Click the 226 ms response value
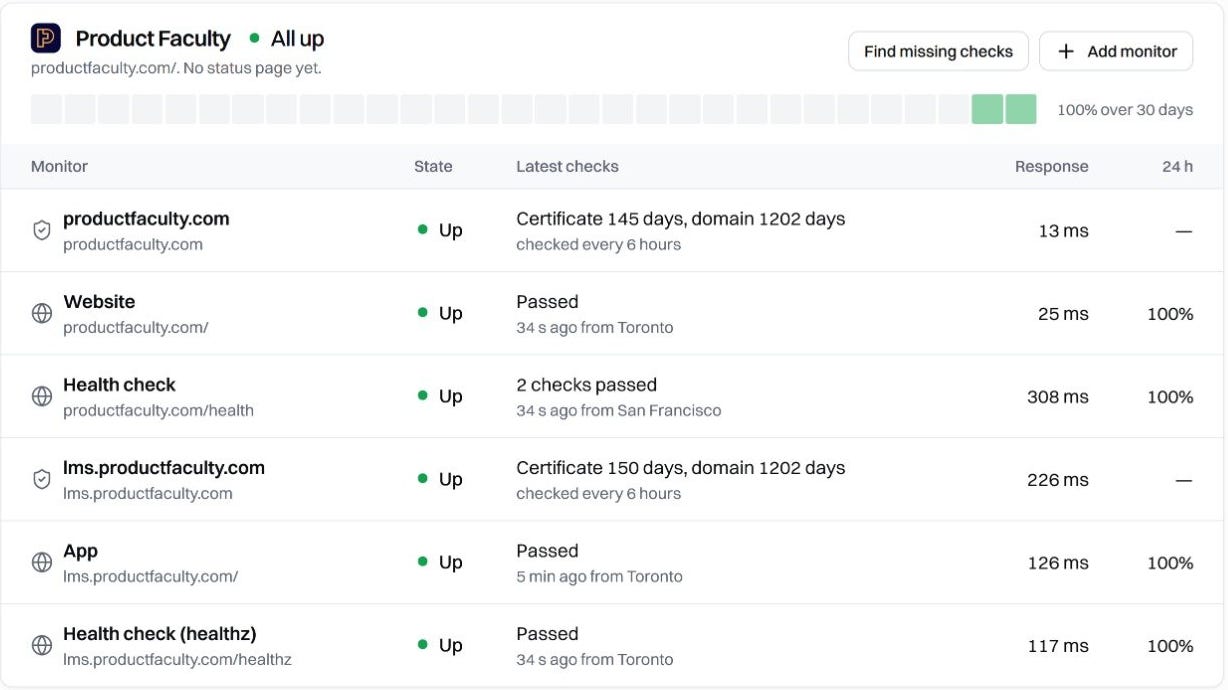 [1058, 480]
